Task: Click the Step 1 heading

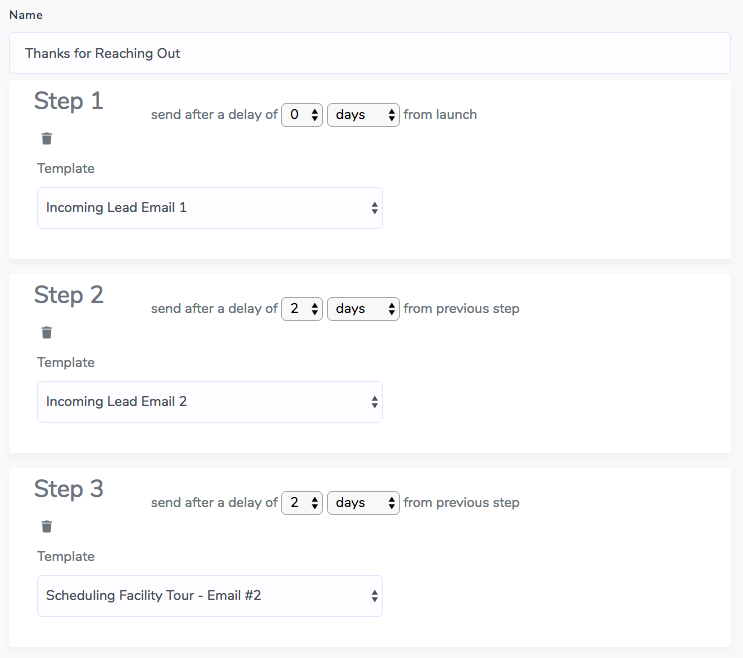Action: pyautogui.click(x=69, y=101)
